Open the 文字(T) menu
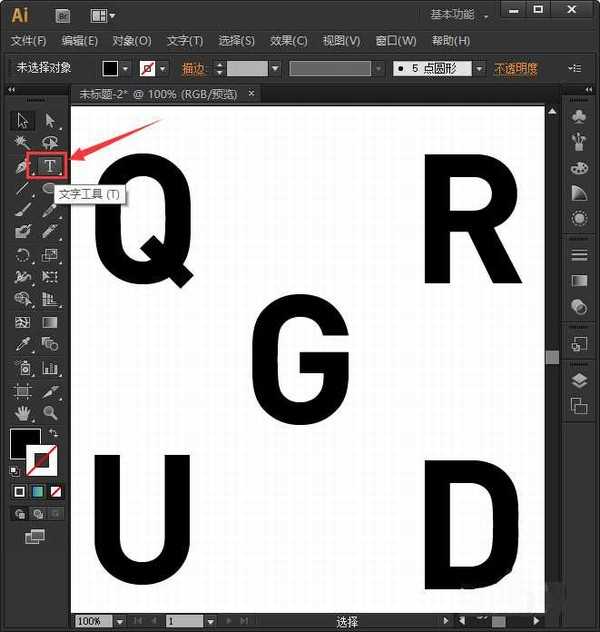Viewport: 600px width, 632px height. [x=185, y=41]
